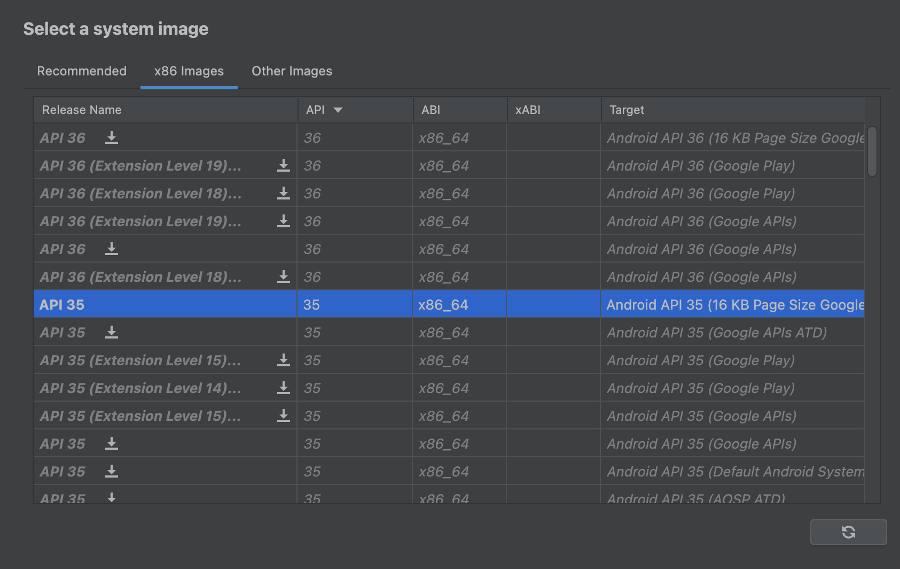Download API 35 Extension Level 15 Google APIs image

(284, 416)
